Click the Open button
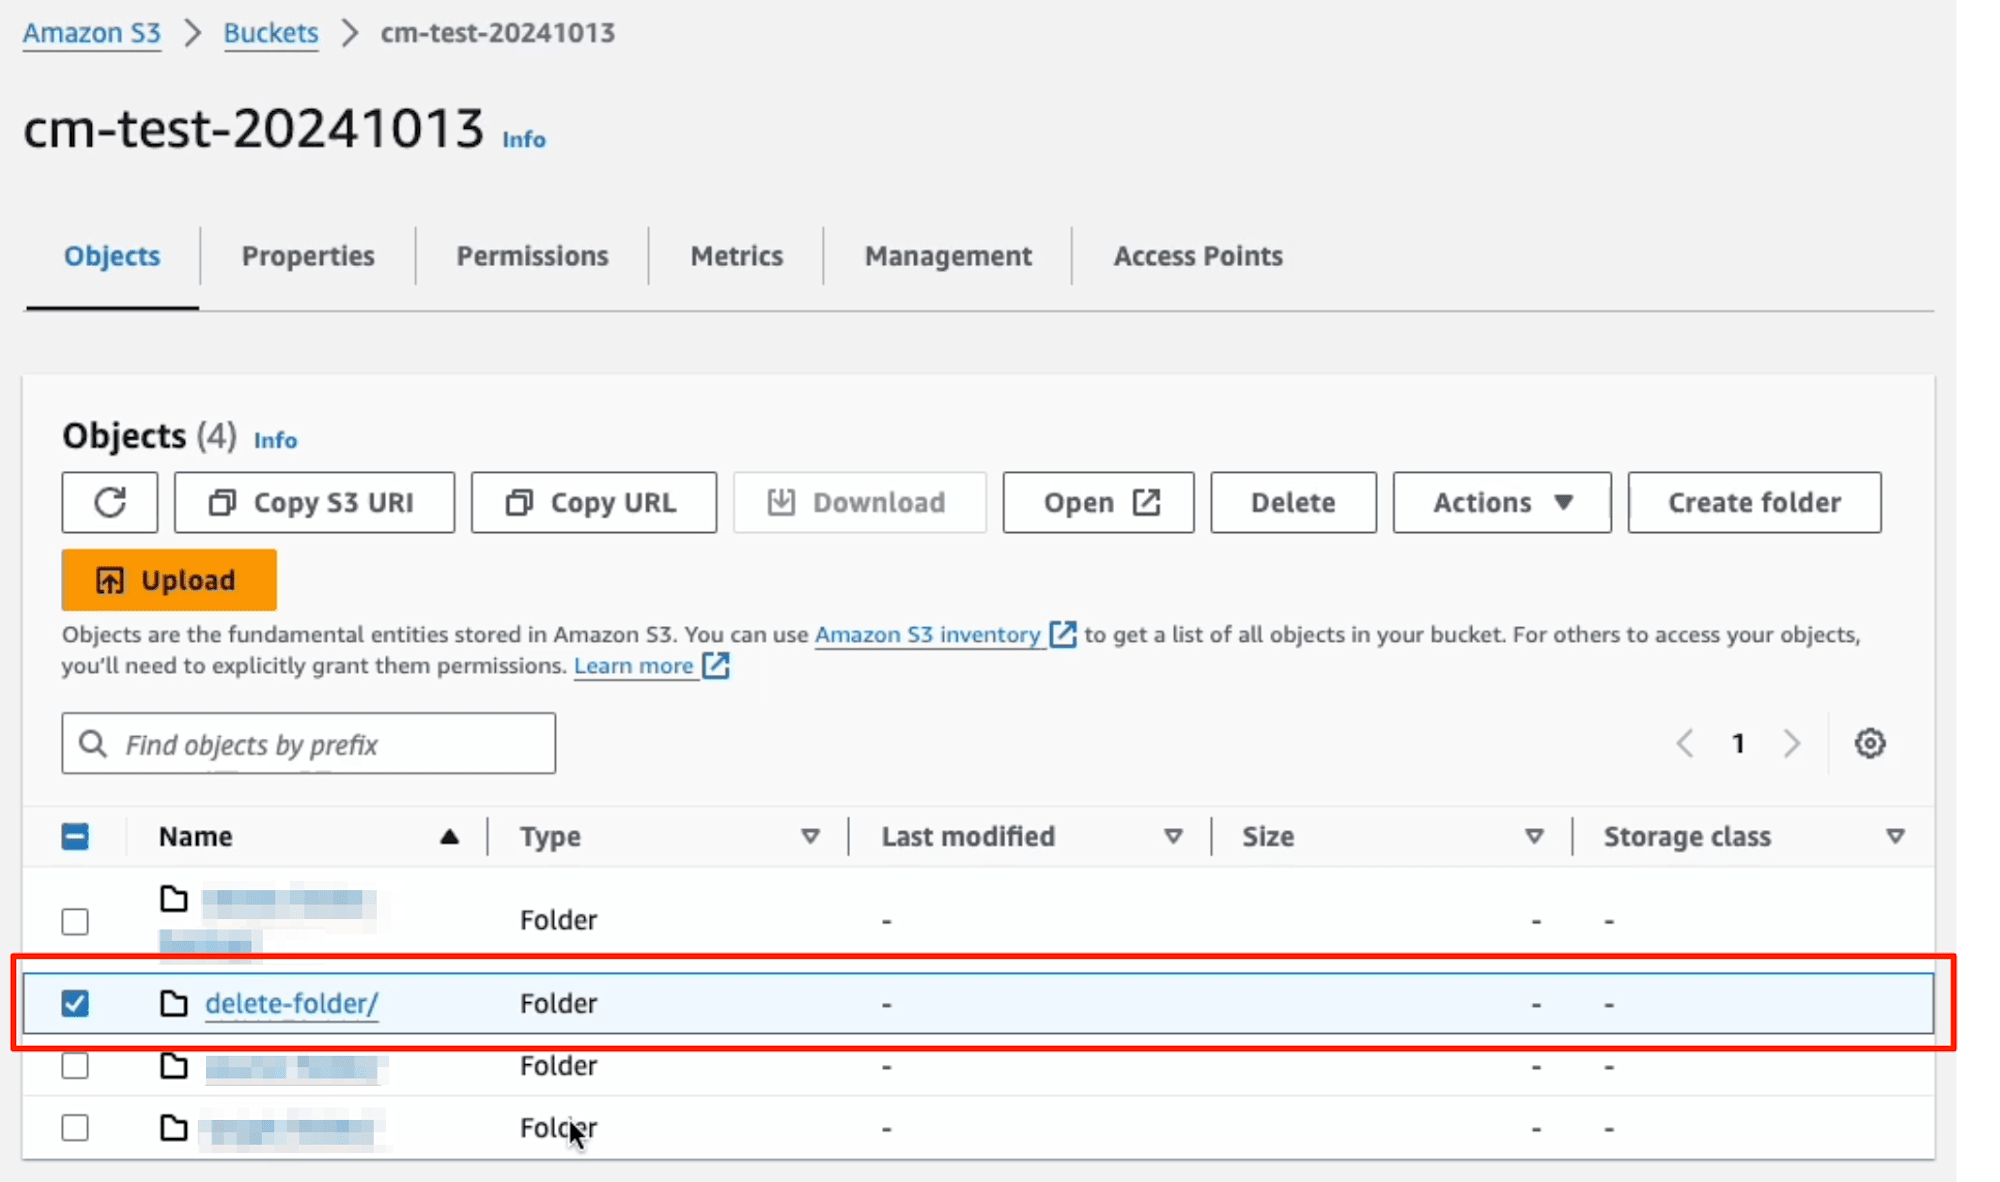 (1098, 502)
